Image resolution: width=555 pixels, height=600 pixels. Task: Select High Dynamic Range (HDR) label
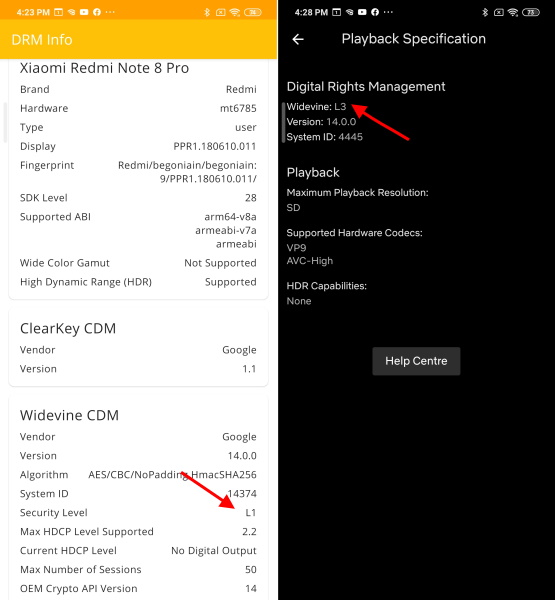pyautogui.click(x=86, y=282)
